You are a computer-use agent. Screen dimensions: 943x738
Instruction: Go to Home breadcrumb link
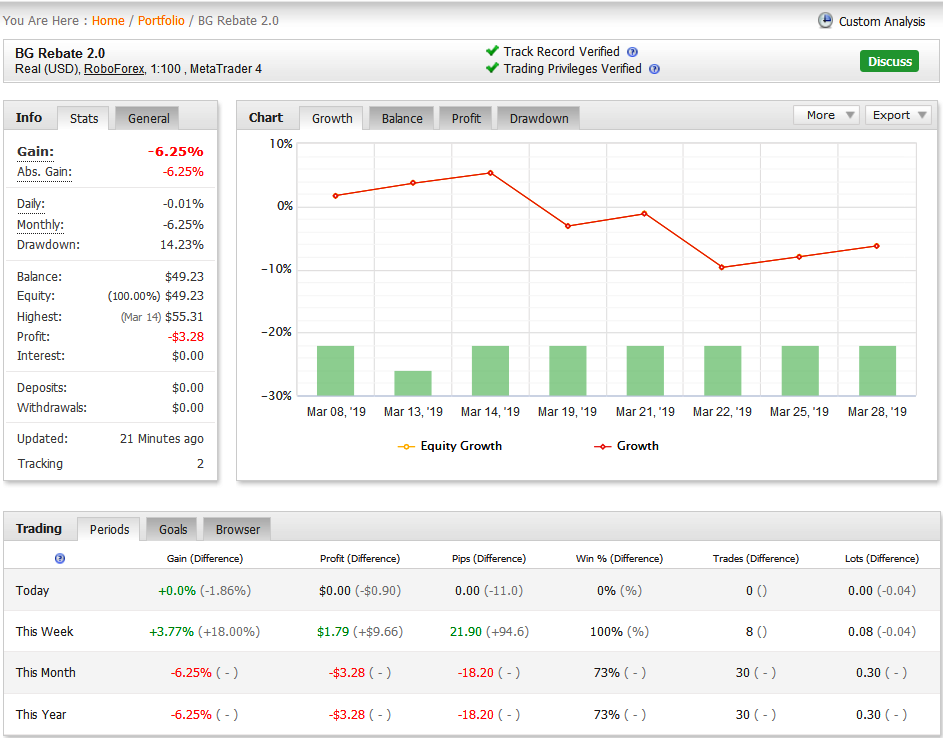click(108, 20)
